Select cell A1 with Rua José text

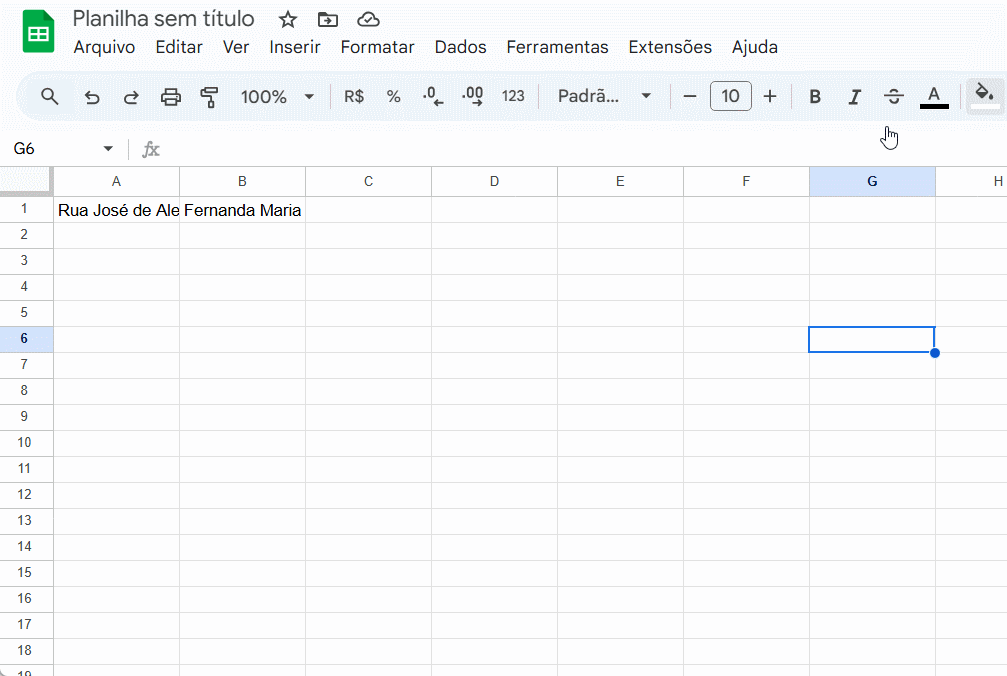point(117,210)
